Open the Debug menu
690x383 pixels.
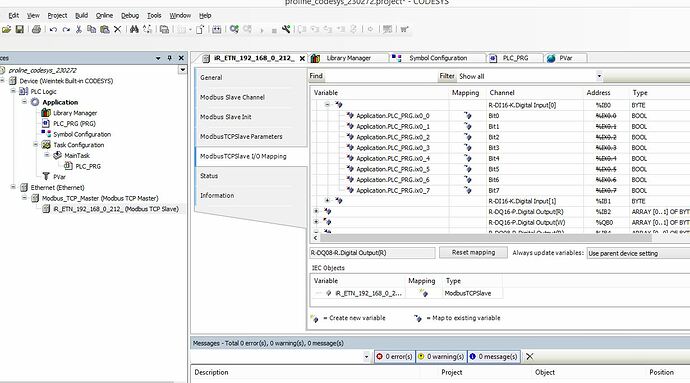pos(130,15)
